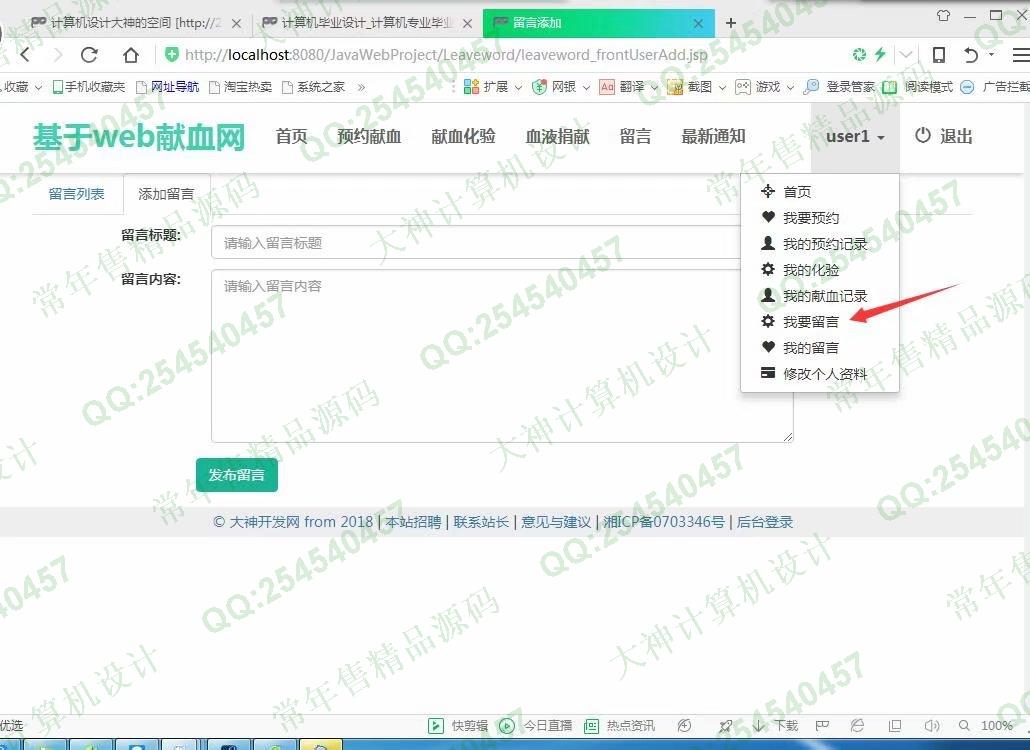Viewport: 1030px width, 750px height.
Task: Expand the 截图 screenshot dropdown
Action: pos(723,87)
